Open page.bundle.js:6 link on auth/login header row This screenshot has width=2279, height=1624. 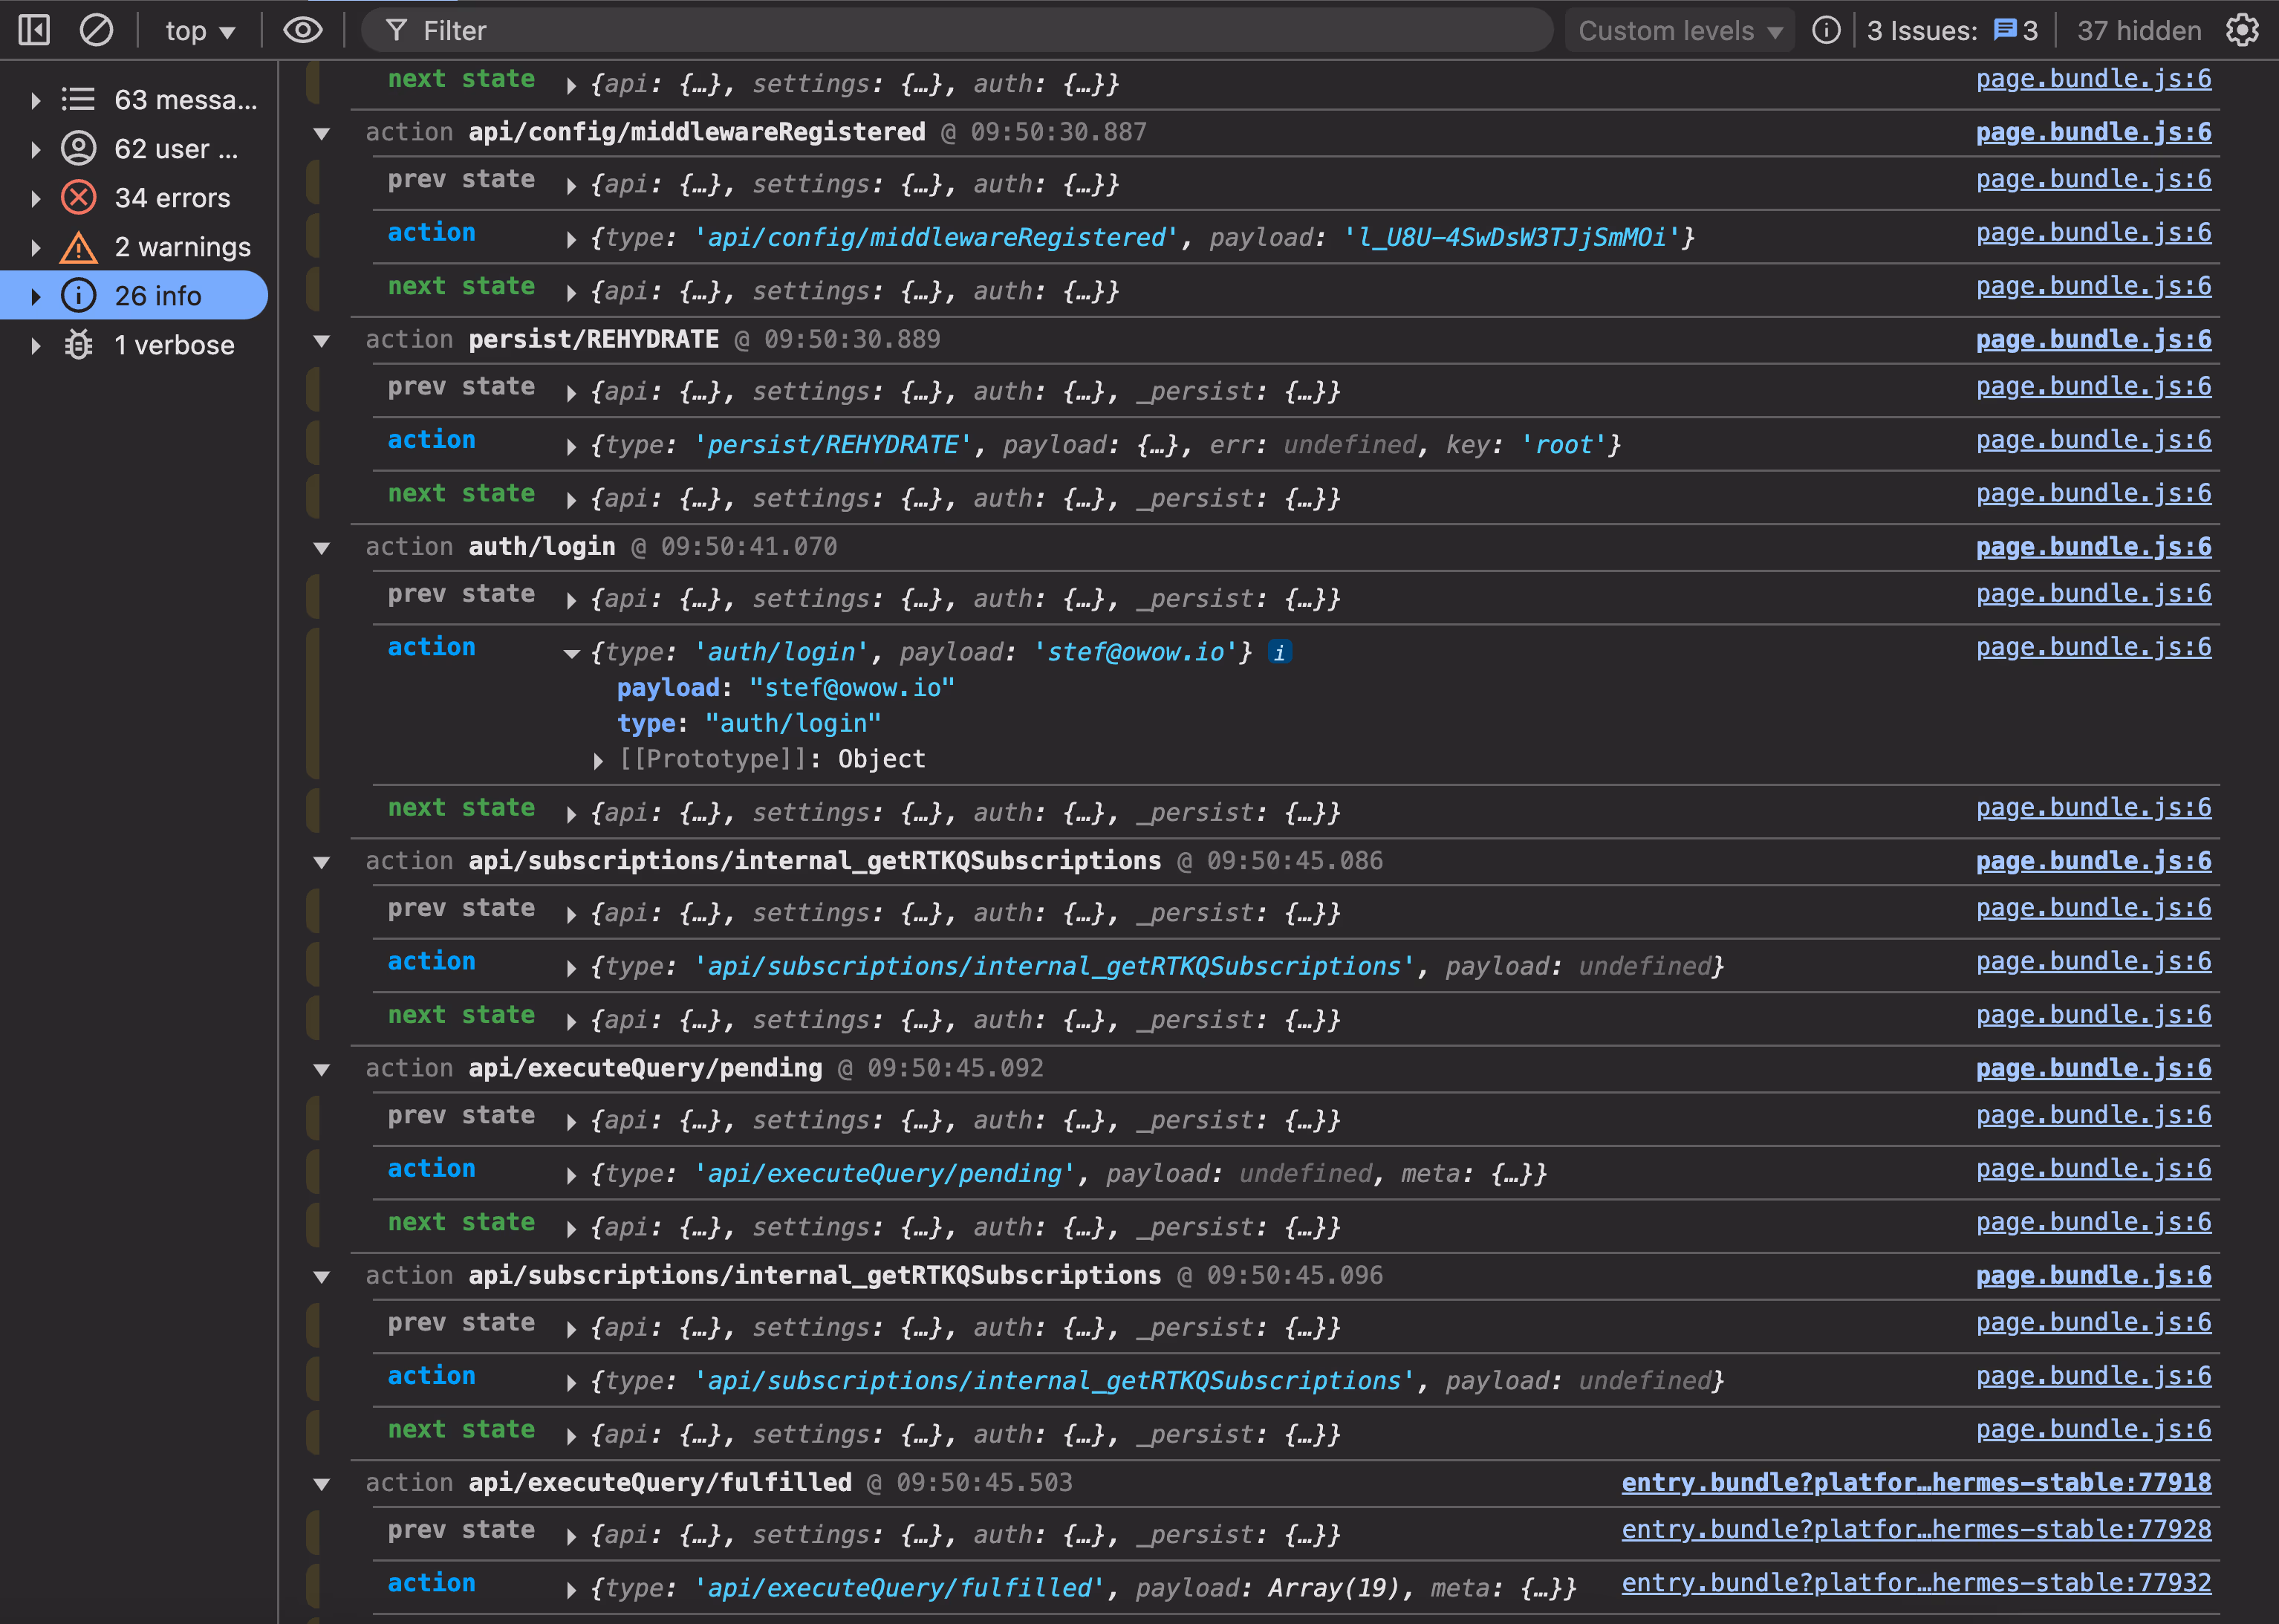pyautogui.click(x=2093, y=546)
